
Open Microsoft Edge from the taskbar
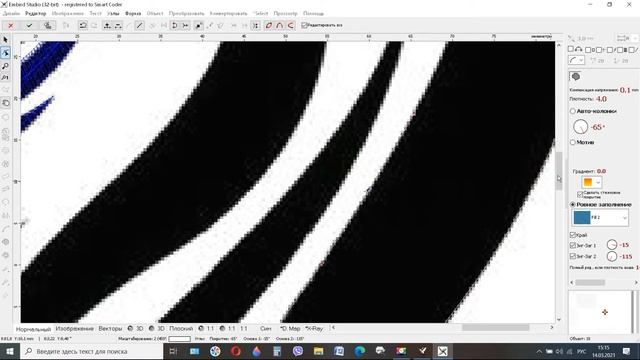(x=360, y=351)
